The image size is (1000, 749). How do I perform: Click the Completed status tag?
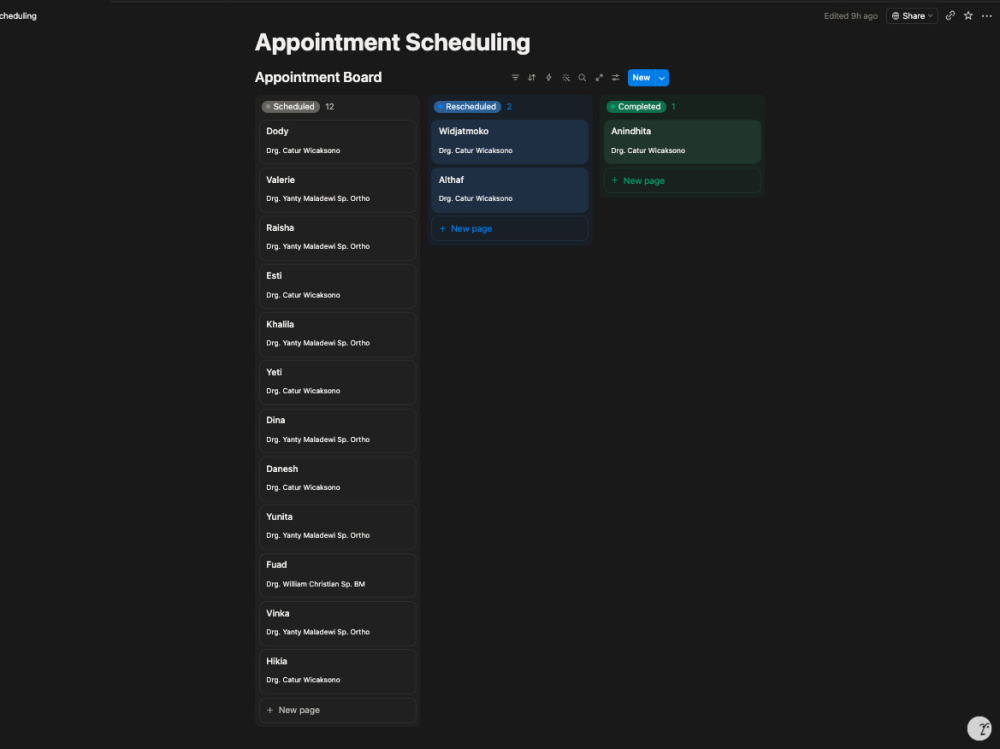(636, 107)
